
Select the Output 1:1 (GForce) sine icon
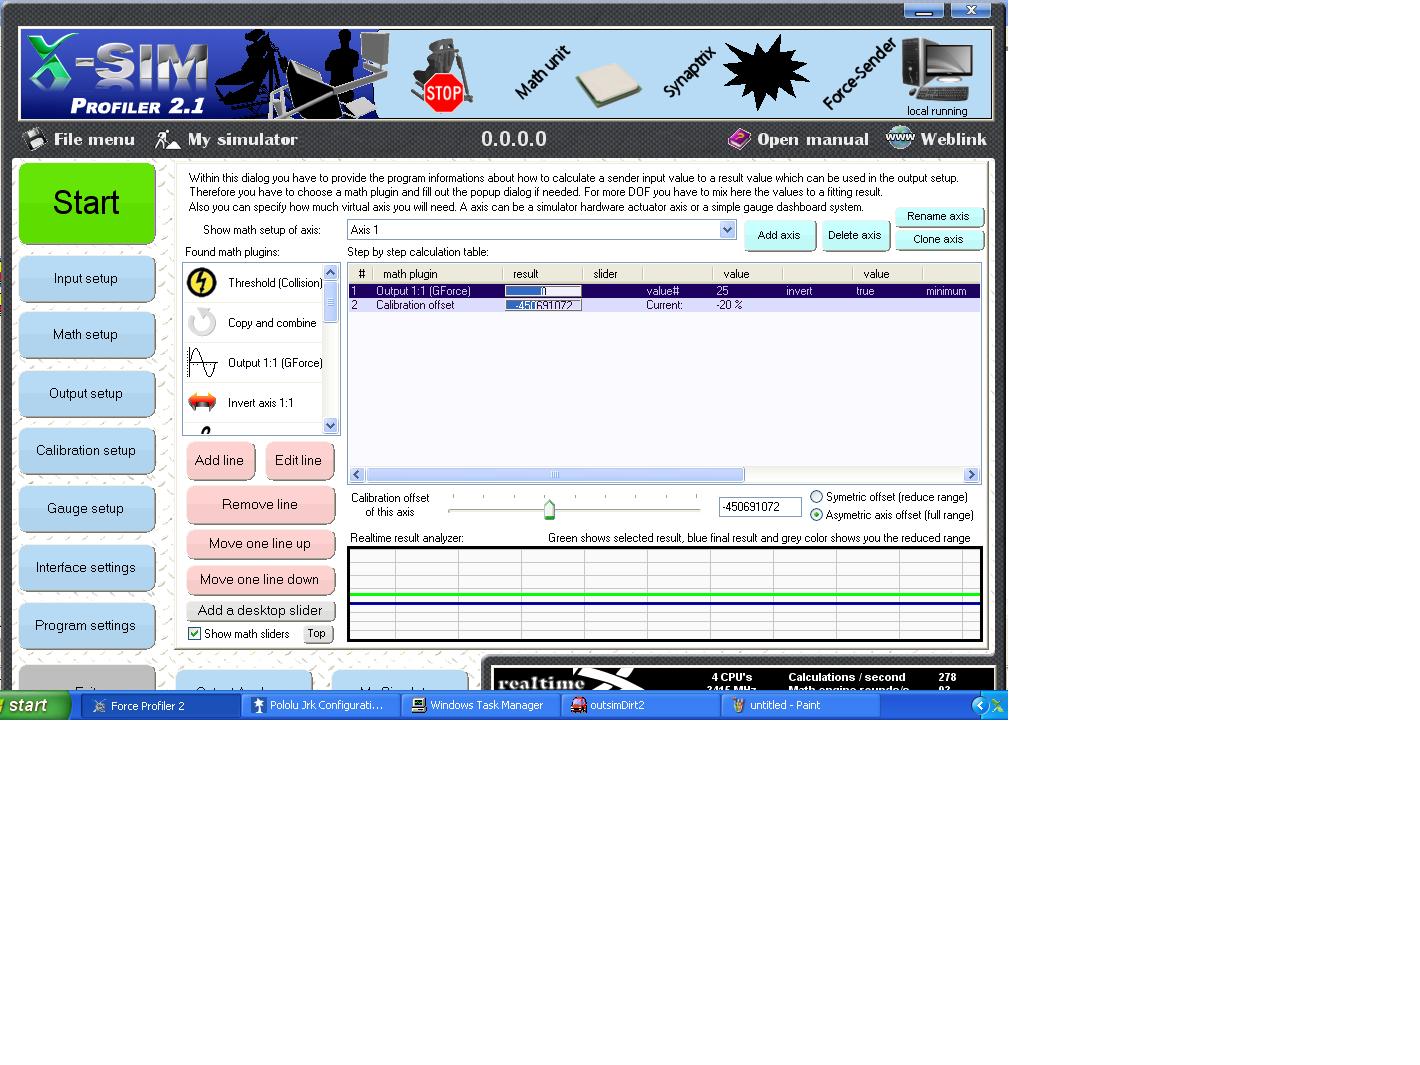[202, 362]
